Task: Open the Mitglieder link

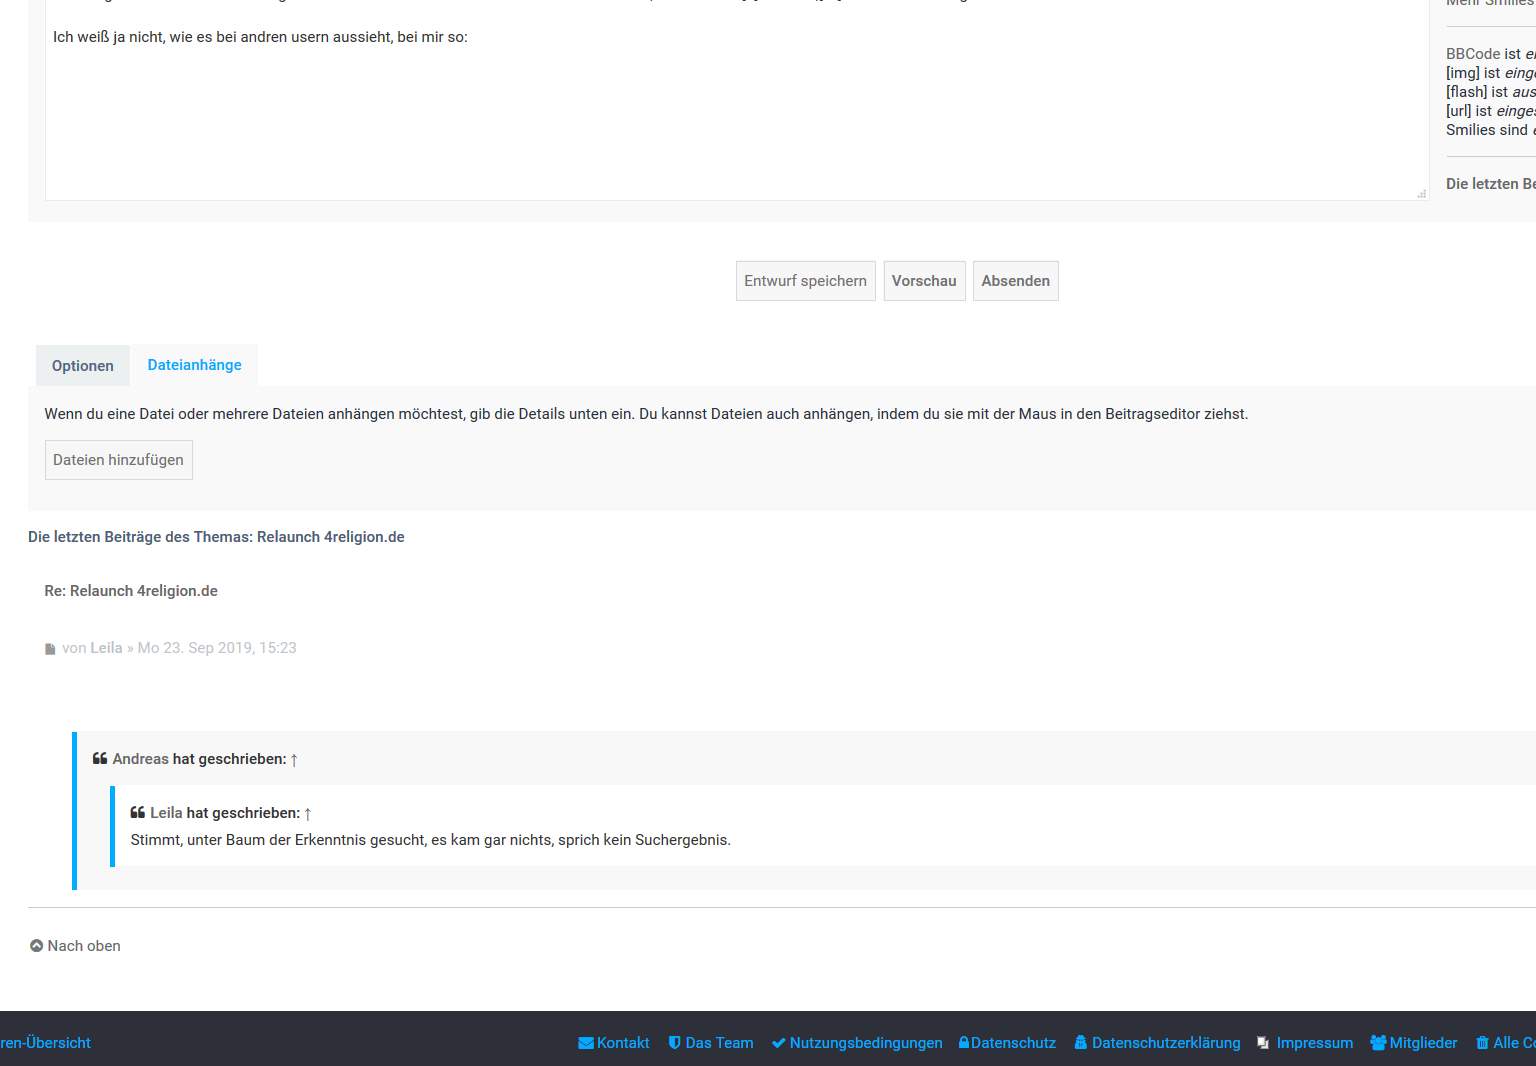Action: pyautogui.click(x=1424, y=1043)
